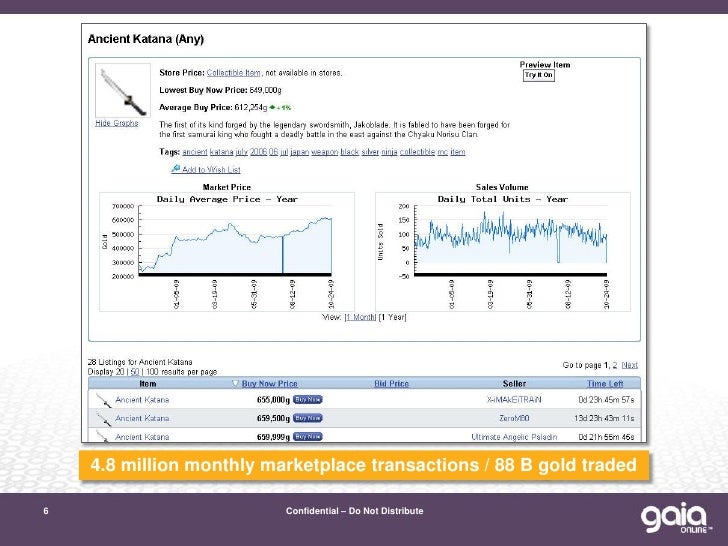Image resolution: width=728 pixels, height=546 pixels.
Task: Click Buy Now for the 659,999g listing
Action: pos(308,436)
